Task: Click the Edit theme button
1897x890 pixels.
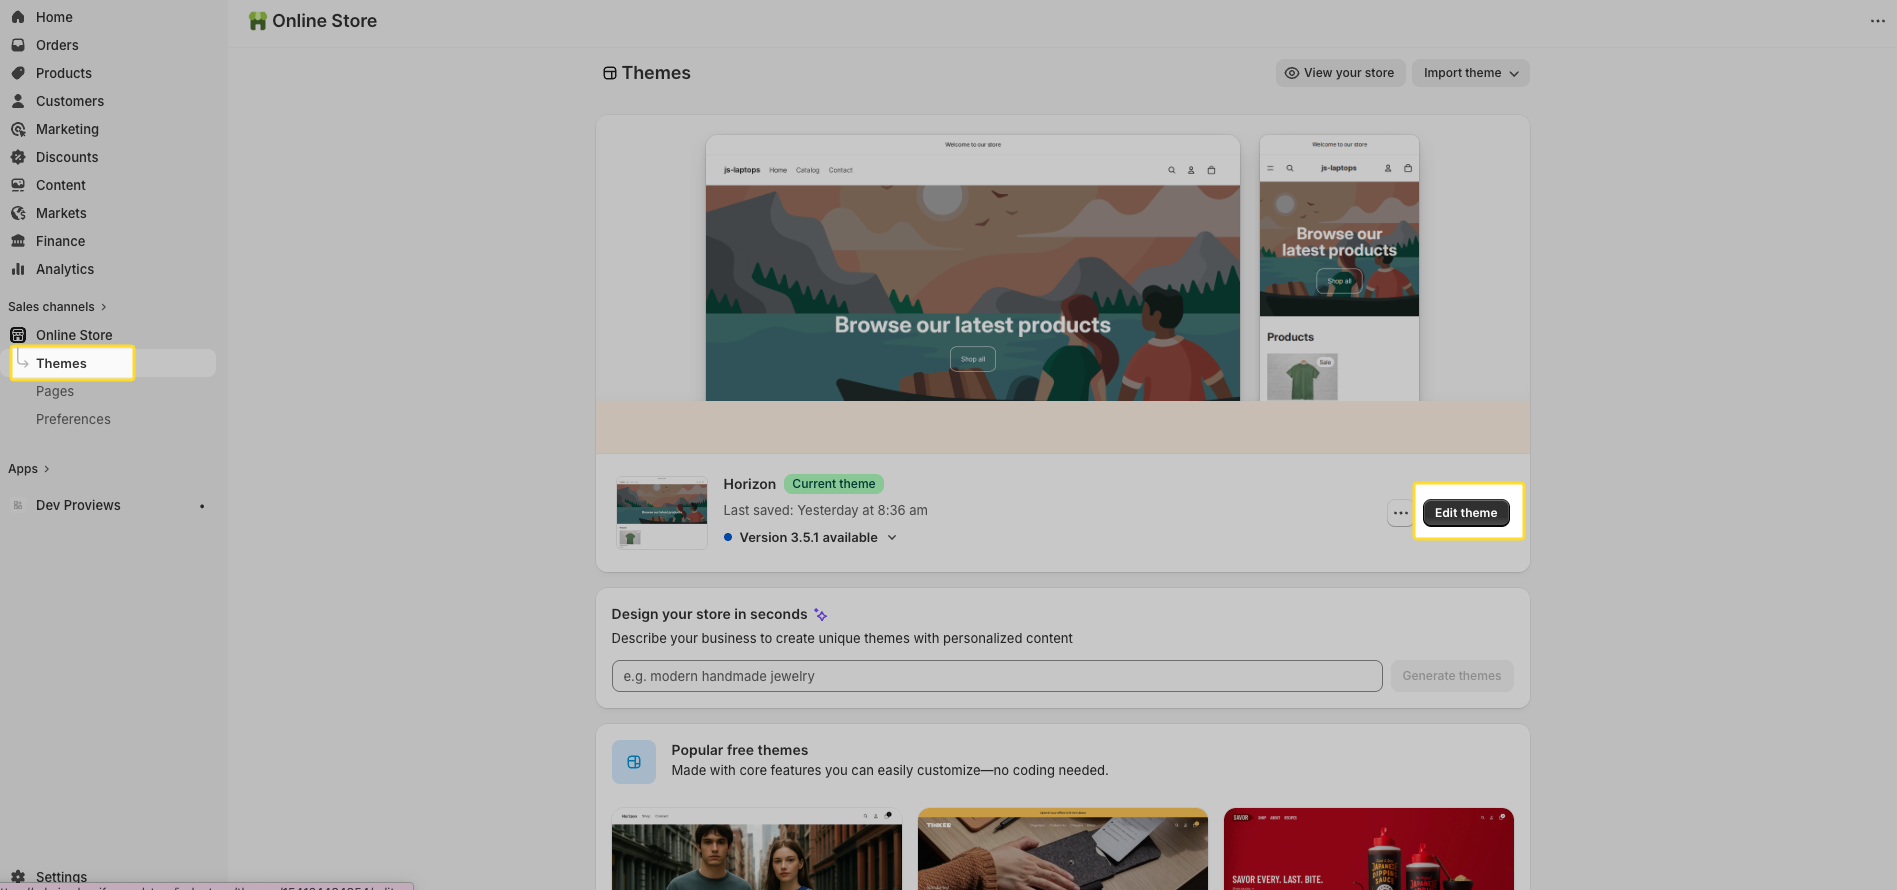Action: 1465,513
